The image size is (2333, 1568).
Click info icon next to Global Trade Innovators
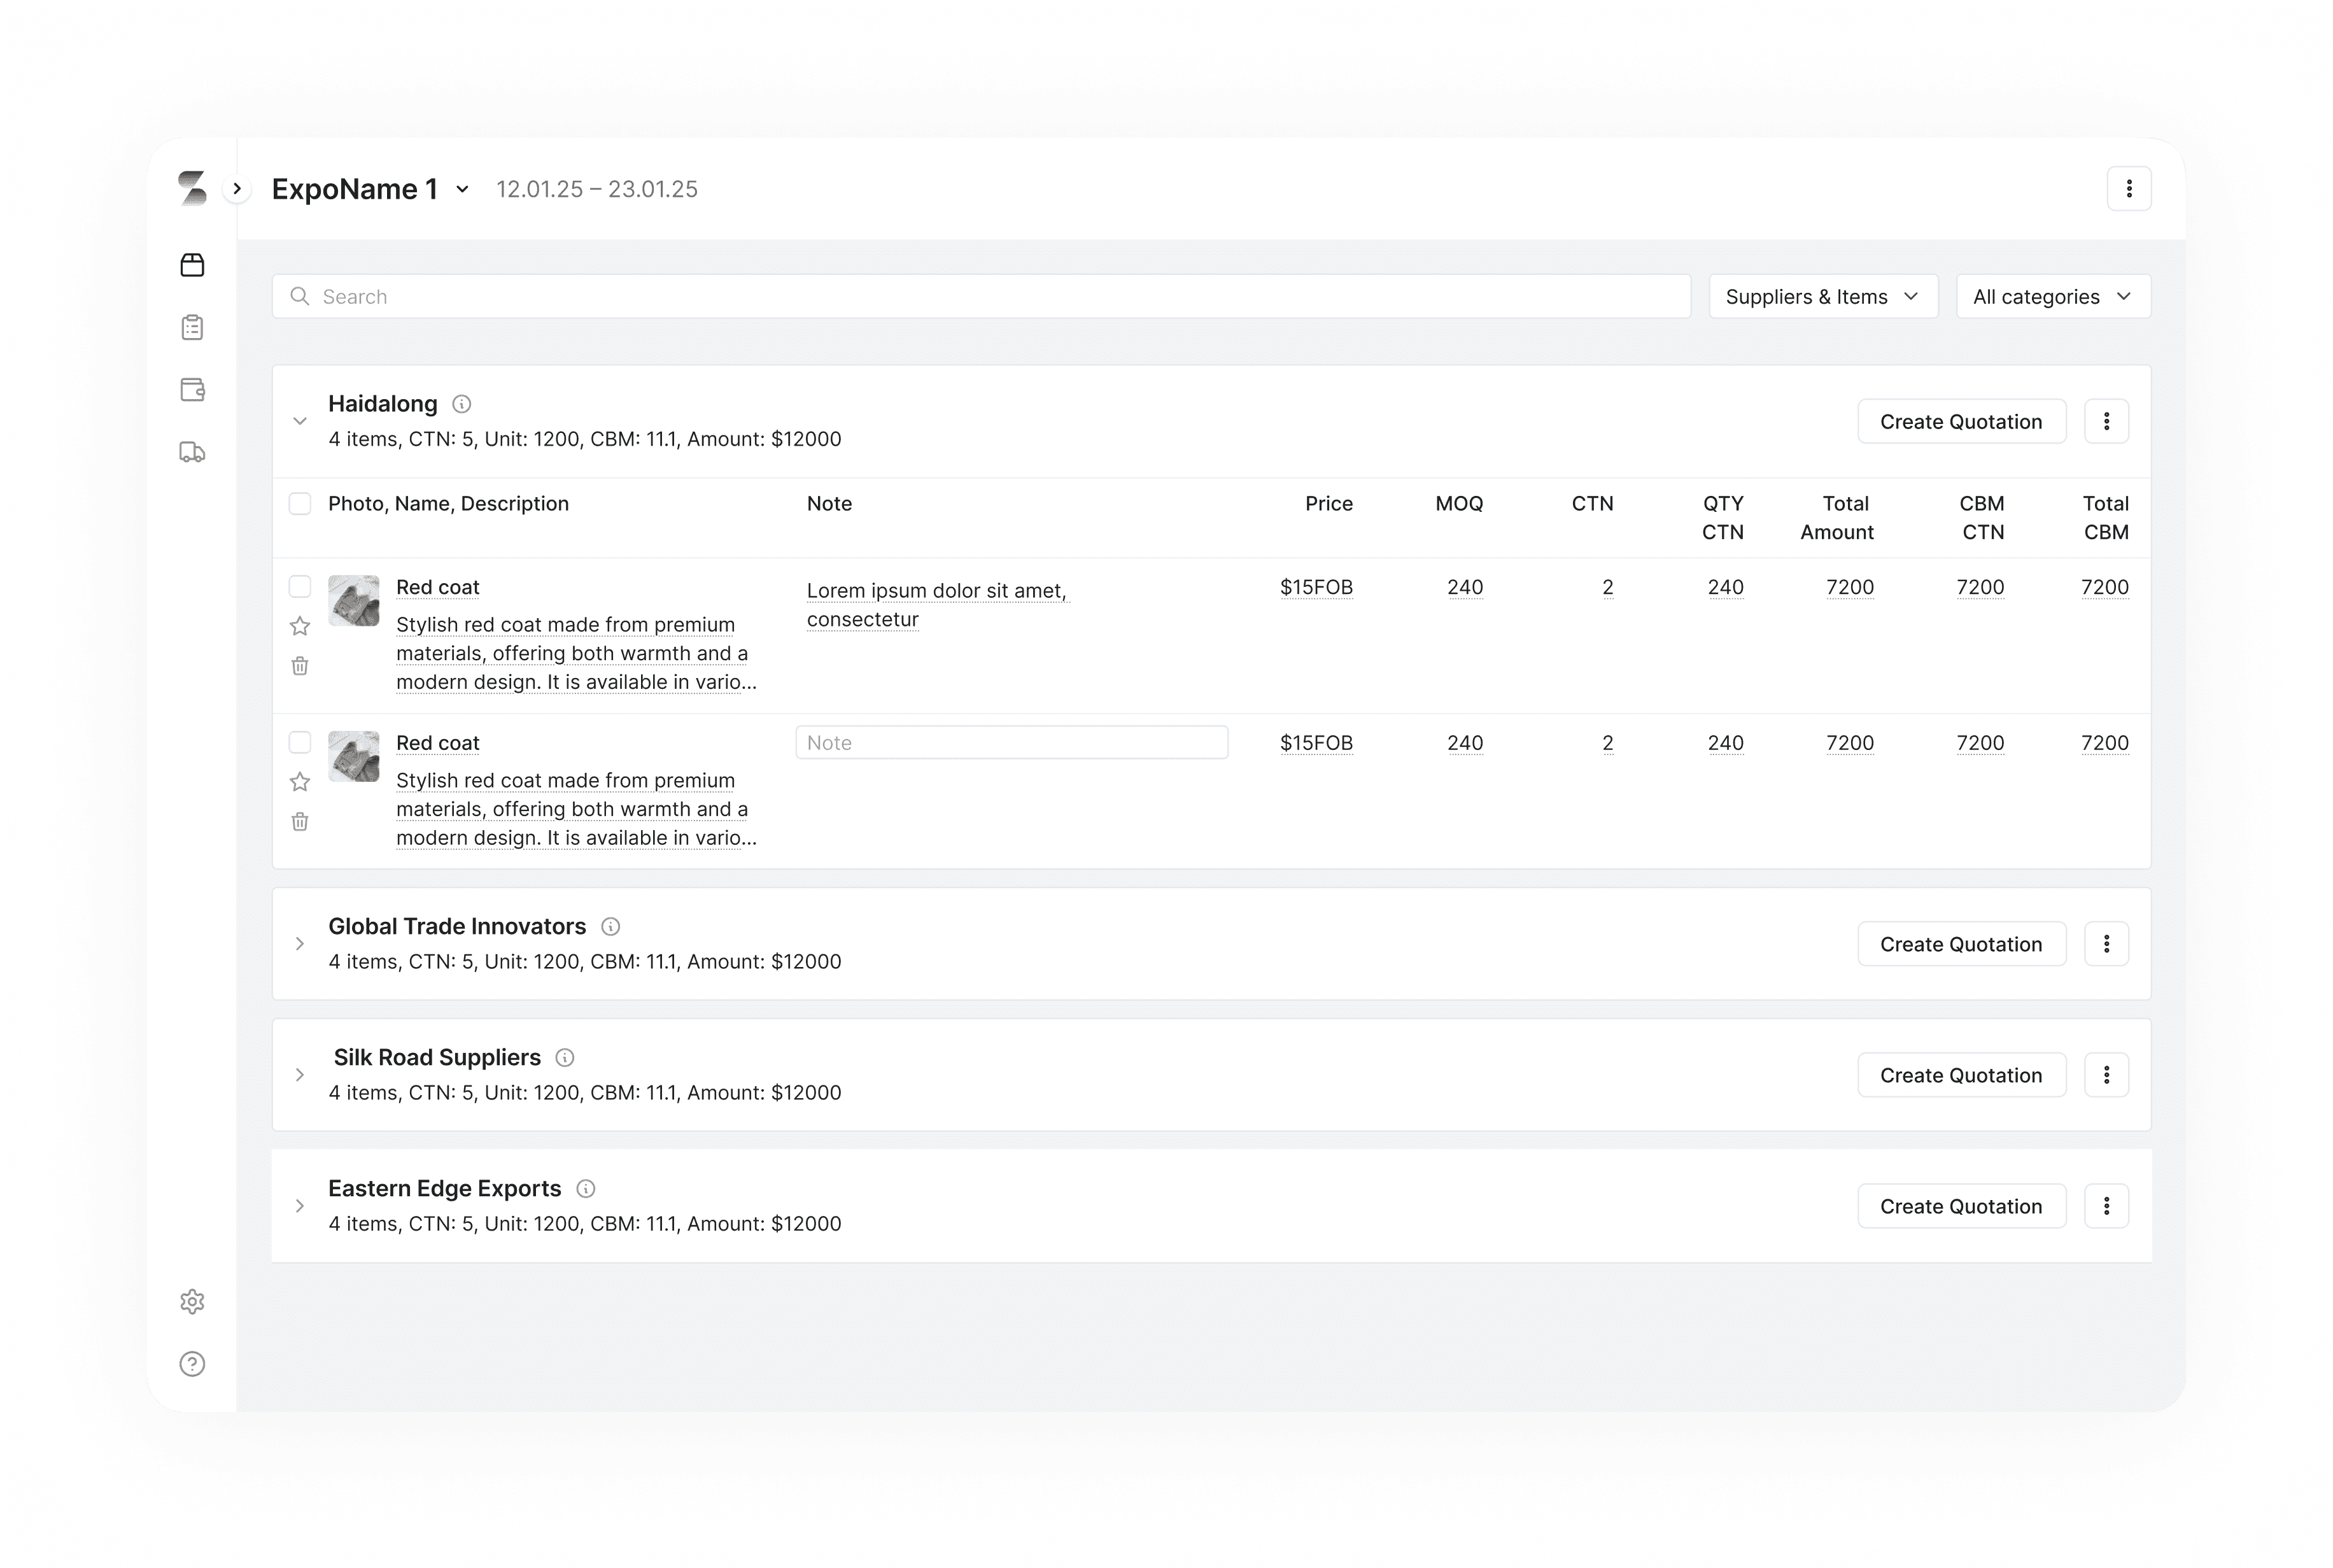click(x=610, y=927)
